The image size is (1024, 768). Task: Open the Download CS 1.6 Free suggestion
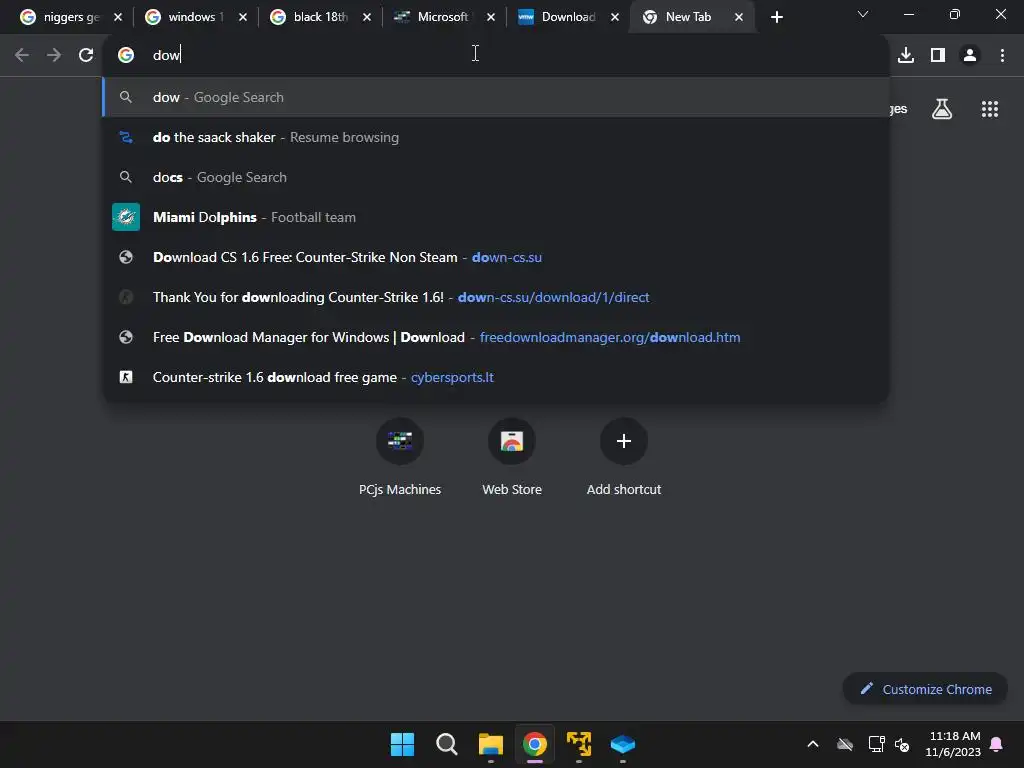pyautogui.click(x=496, y=257)
